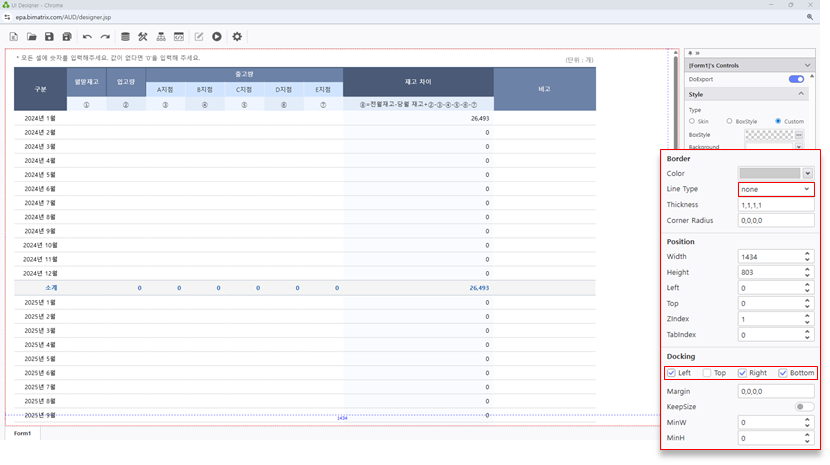830x465 pixels.
Task: Click the canvas vertical scrollbar
Action: (x=675, y=101)
